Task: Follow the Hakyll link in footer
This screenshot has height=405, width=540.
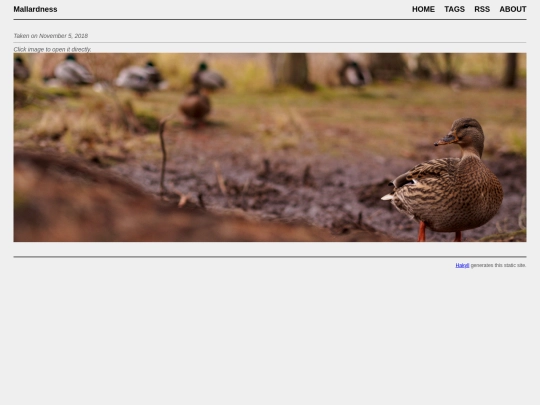Action: 462,265
